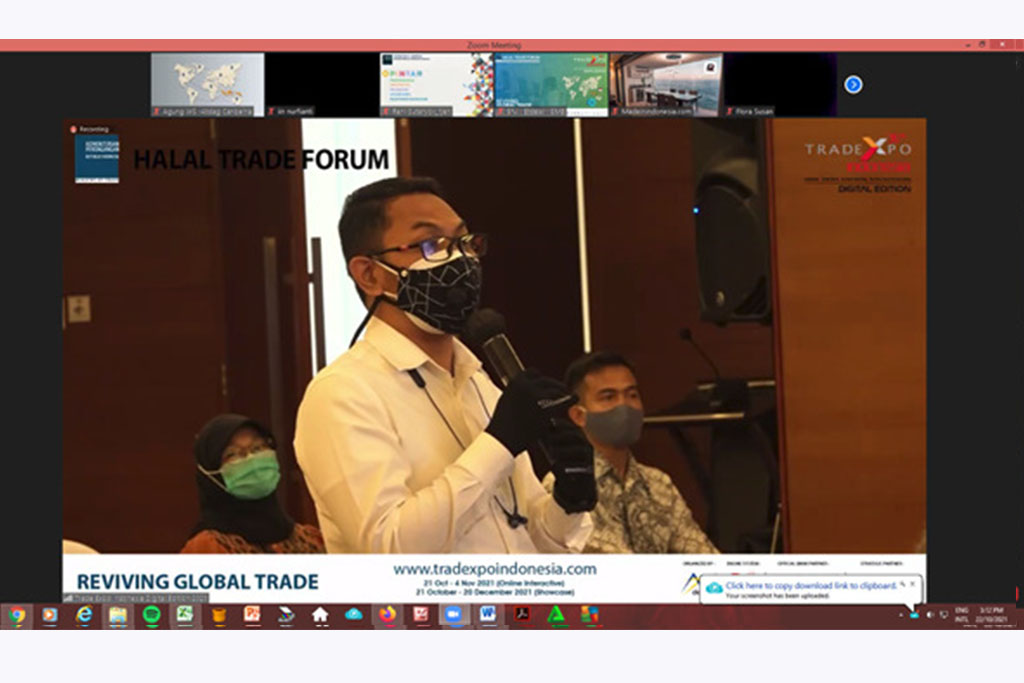The width and height of the screenshot is (1024, 683).
Task: Select the MadeInIndonesia.com participant thumbnail
Action: [x=666, y=85]
